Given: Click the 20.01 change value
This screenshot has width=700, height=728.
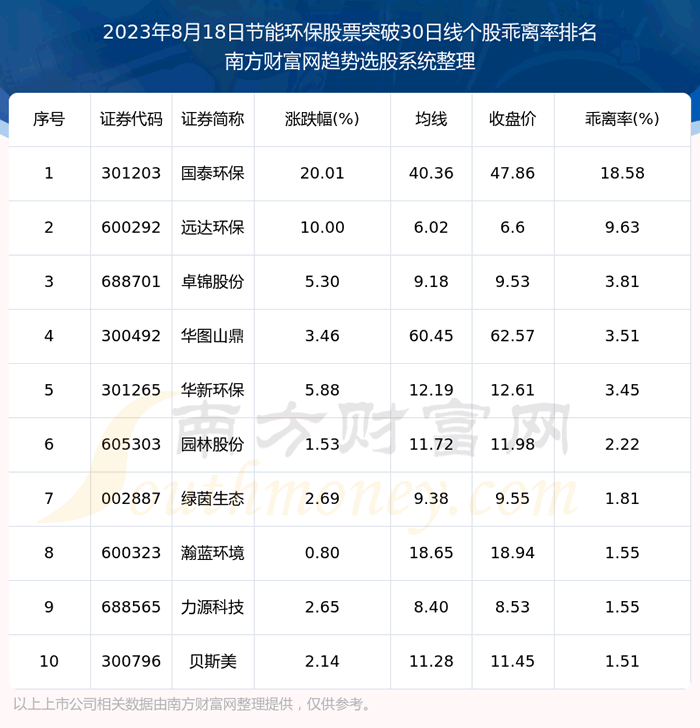Looking at the screenshot, I should pos(322,173).
